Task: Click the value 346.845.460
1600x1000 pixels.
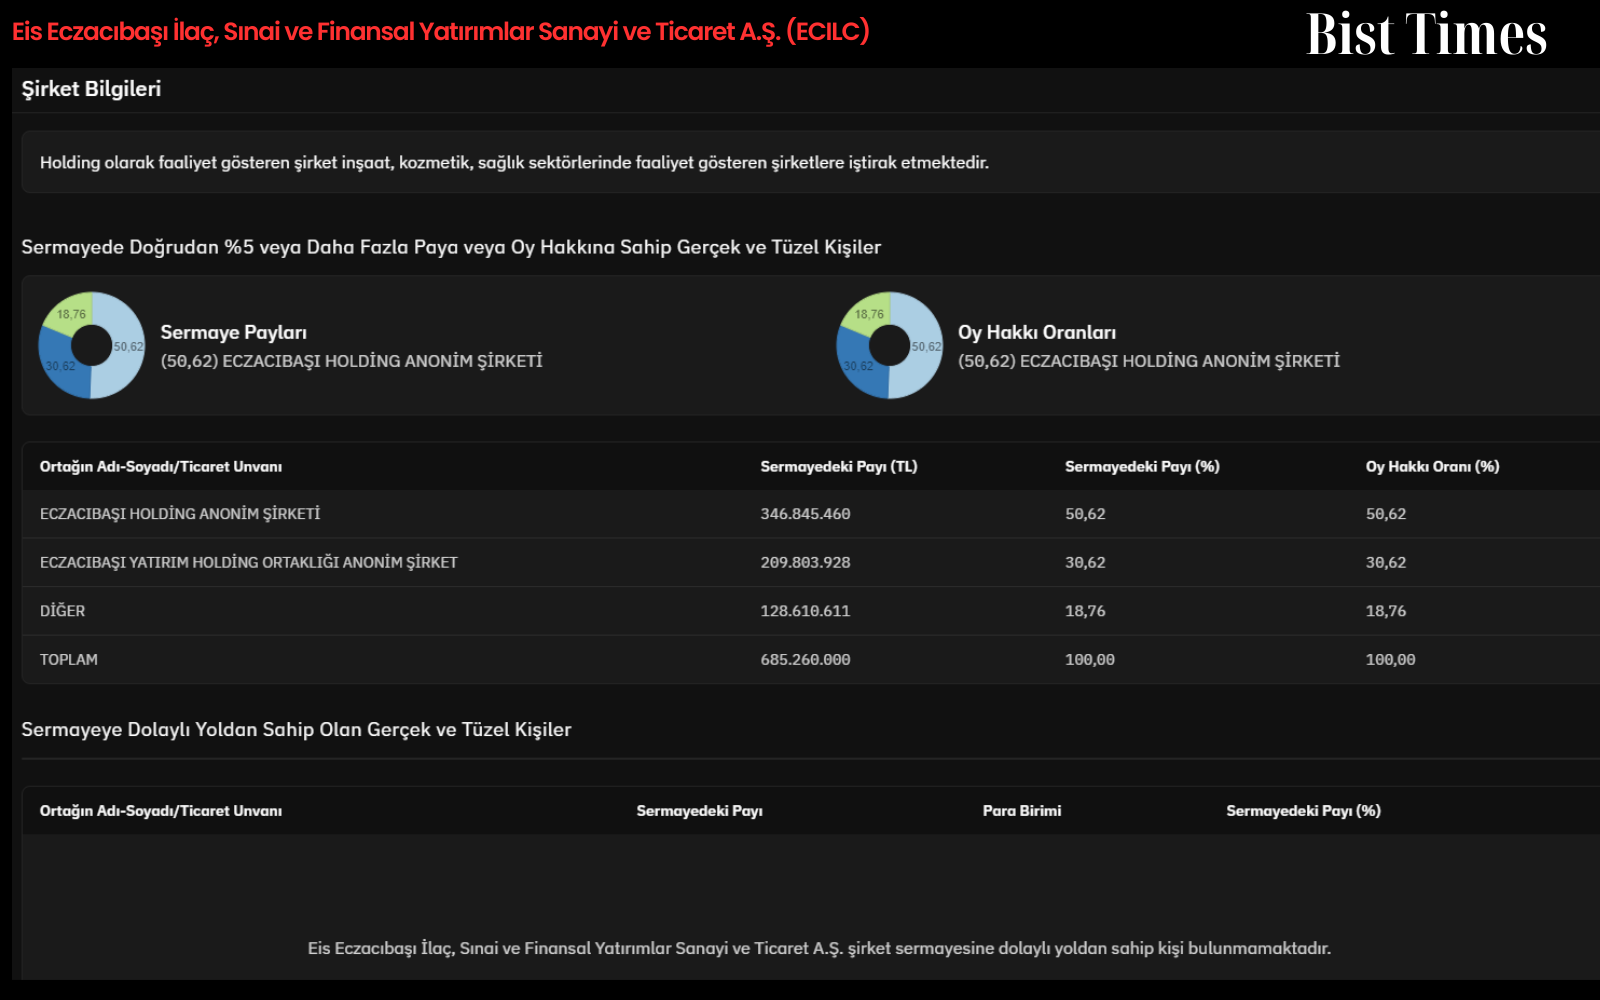Action: point(805,513)
